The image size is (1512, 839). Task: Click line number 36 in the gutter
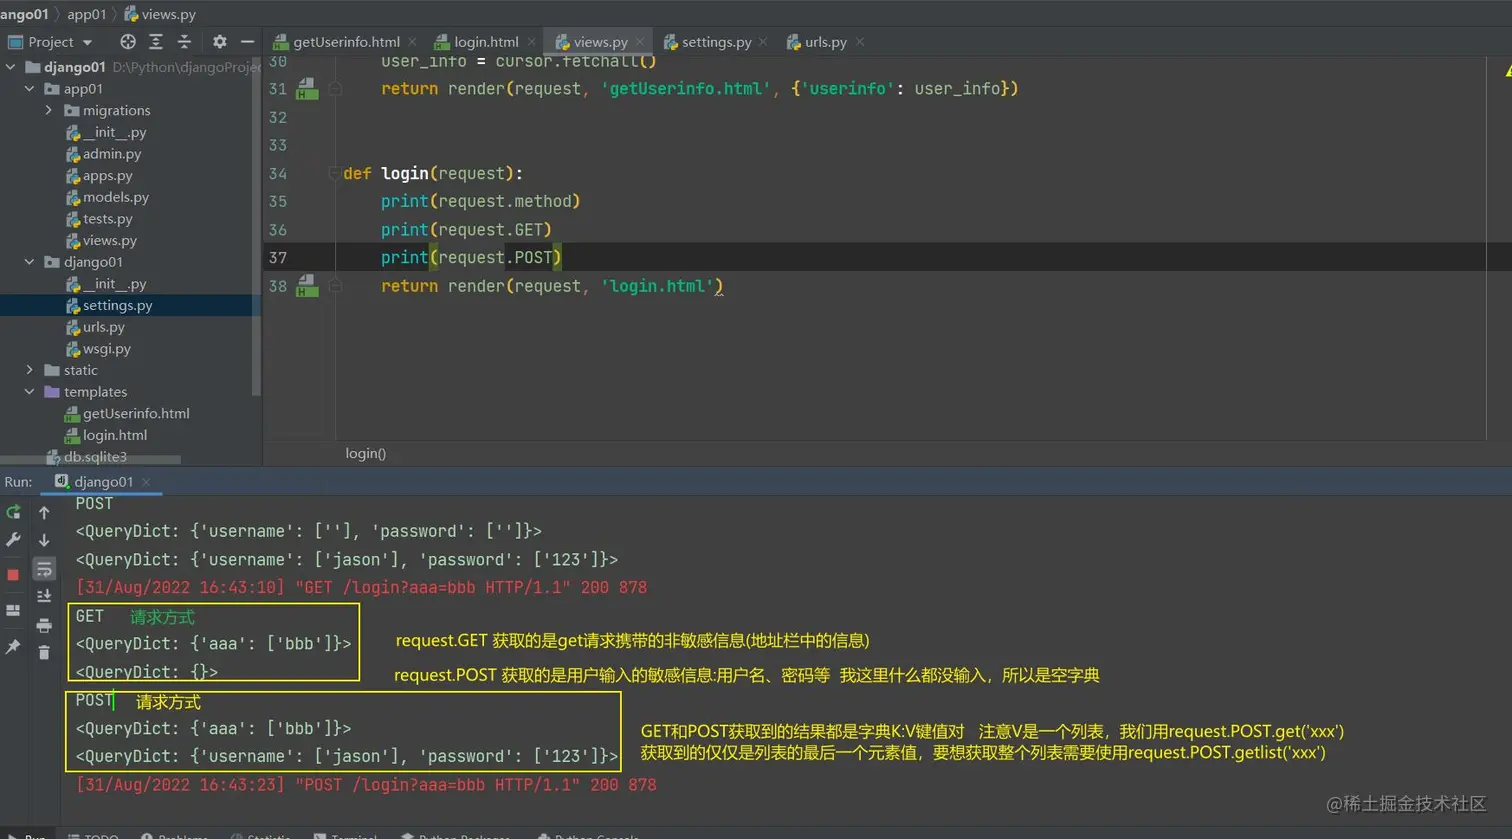click(x=278, y=230)
